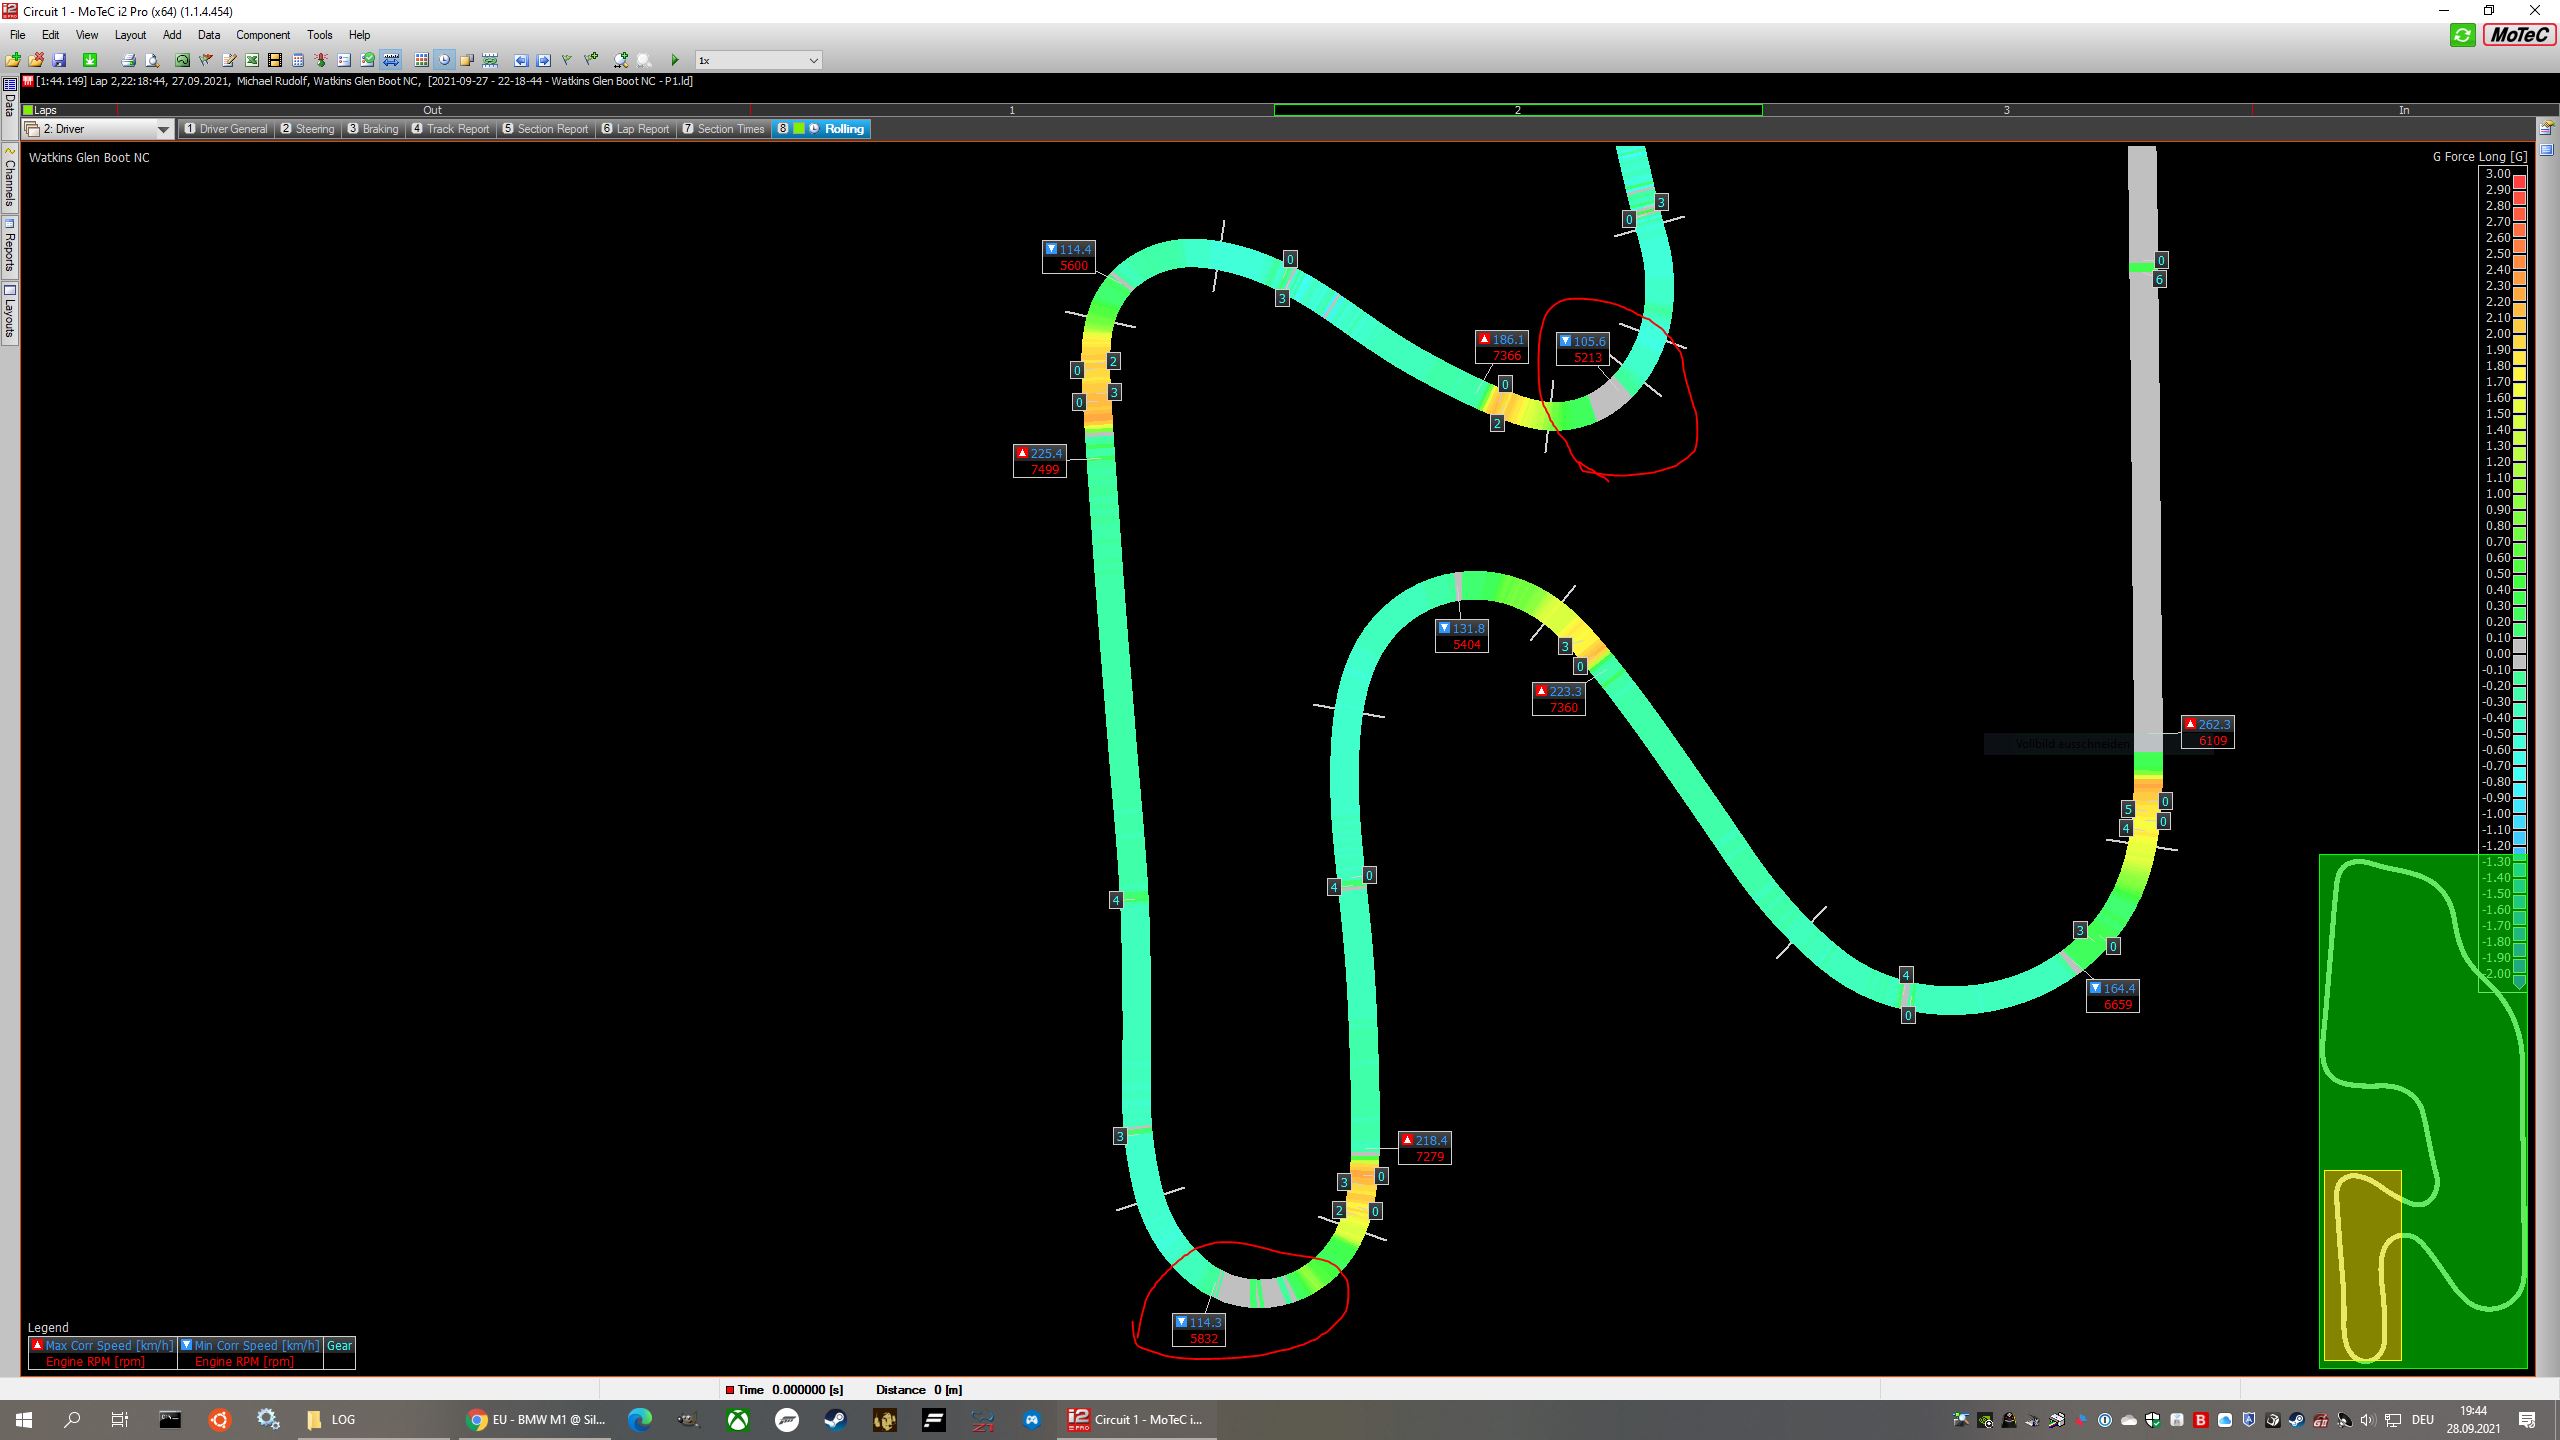This screenshot has height=1440, width=2560.
Task: Click the export to Excel icon
Action: (x=252, y=60)
